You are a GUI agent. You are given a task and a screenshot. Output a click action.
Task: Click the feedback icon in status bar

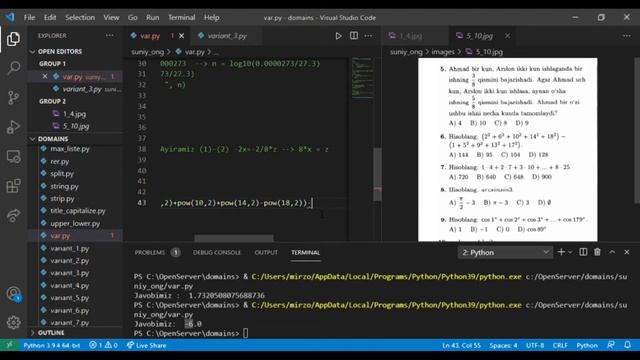point(611,345)
